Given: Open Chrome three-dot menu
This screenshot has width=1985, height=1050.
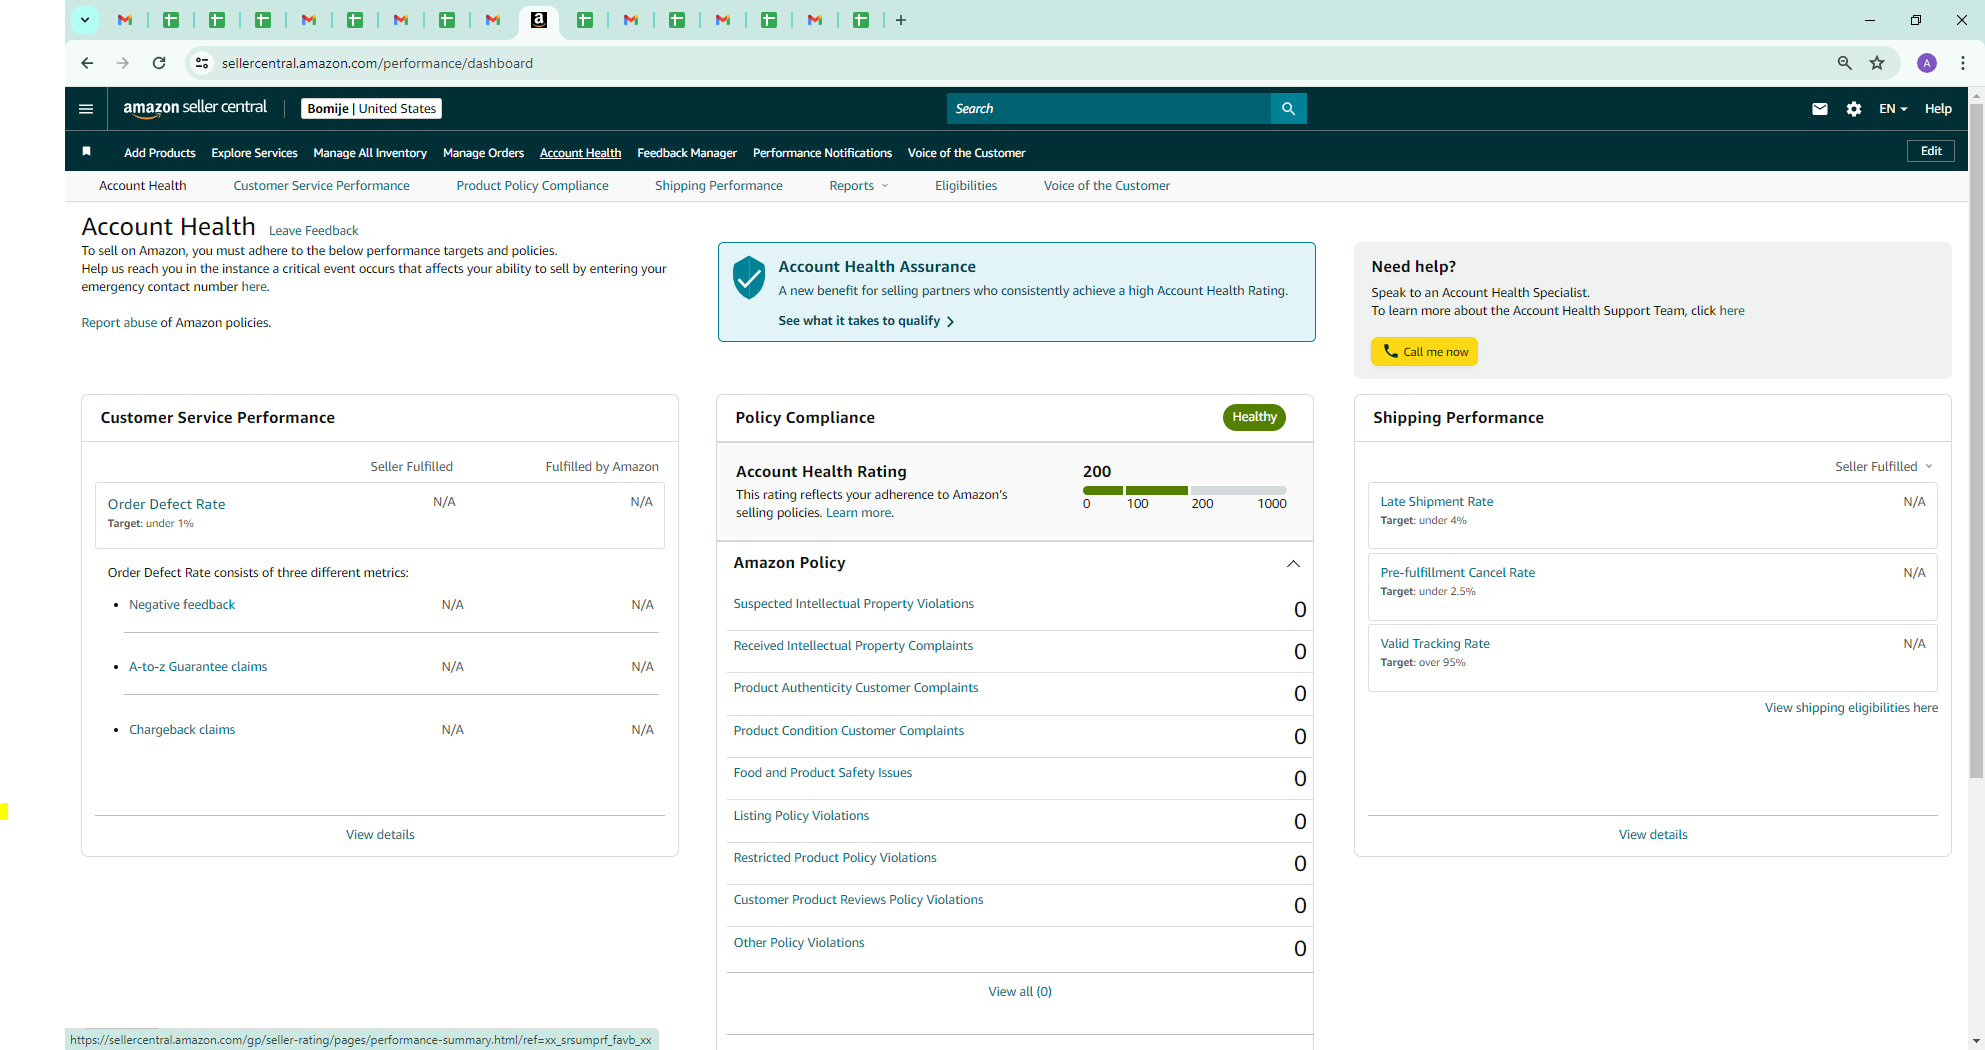Looking at the screenshot, I should (1963, 63).
